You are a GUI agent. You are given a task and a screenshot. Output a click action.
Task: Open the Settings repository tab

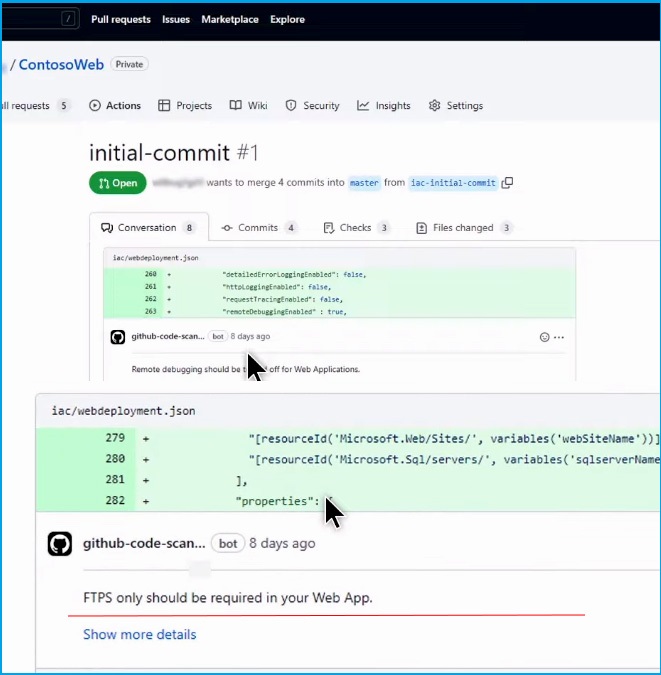click(456, 105)
